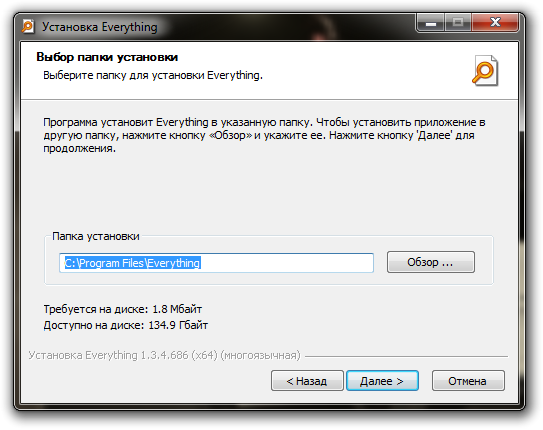Click the greyed Everything 1.3.4.686 version label
This screenshot has height=430, width=543.
[x=164, y=356]
